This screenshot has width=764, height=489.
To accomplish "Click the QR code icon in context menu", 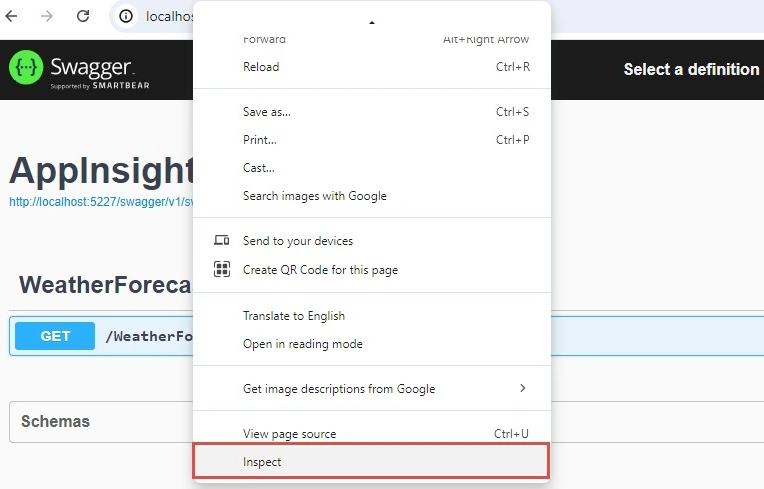I will pyautogui.click(x=222, y=269).
